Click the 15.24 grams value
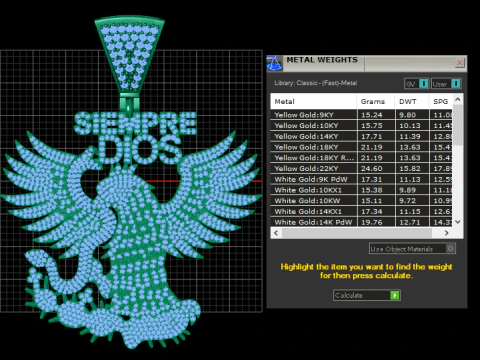The width and height of the screenshot is (480, 360). [371, 115]
